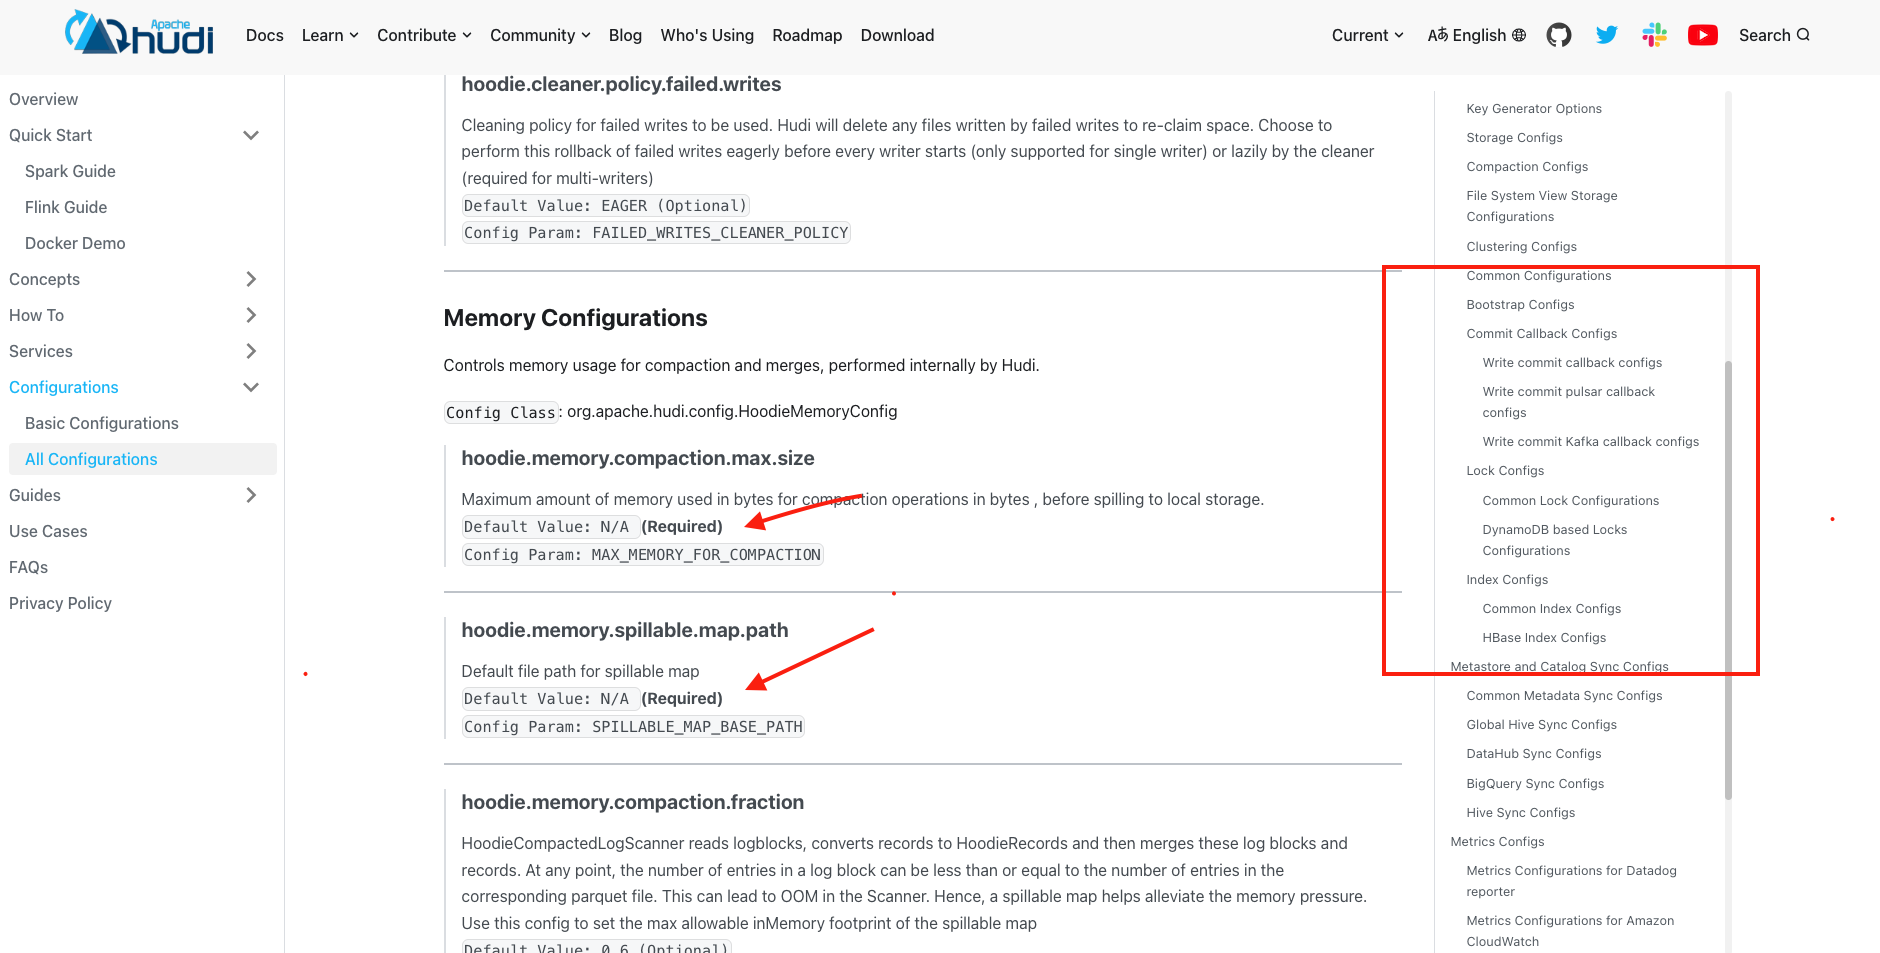Jump to Common Metadata Sync Configs

[x=1564, y=695]
